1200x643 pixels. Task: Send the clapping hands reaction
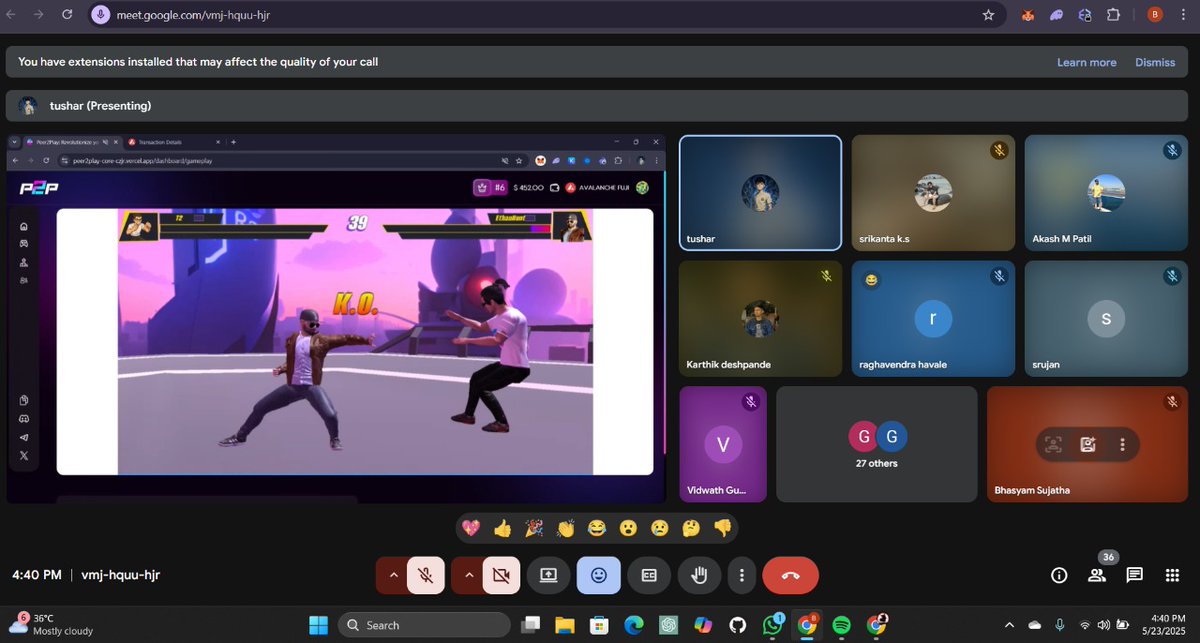[566, 528]
